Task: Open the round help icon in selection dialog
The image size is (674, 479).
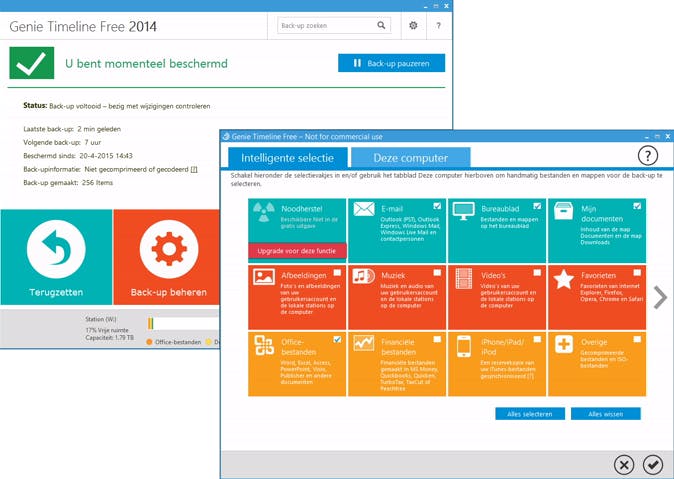Action: coord(648,155)
